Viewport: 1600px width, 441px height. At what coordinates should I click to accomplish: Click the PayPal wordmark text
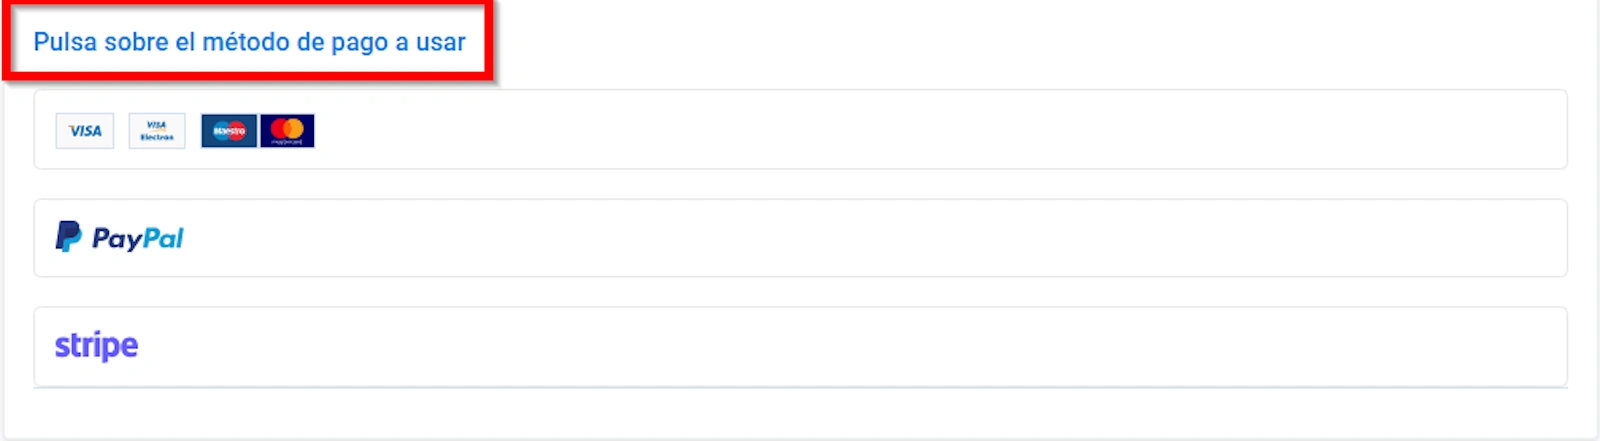pyautogui.click(x=138, y=238)
